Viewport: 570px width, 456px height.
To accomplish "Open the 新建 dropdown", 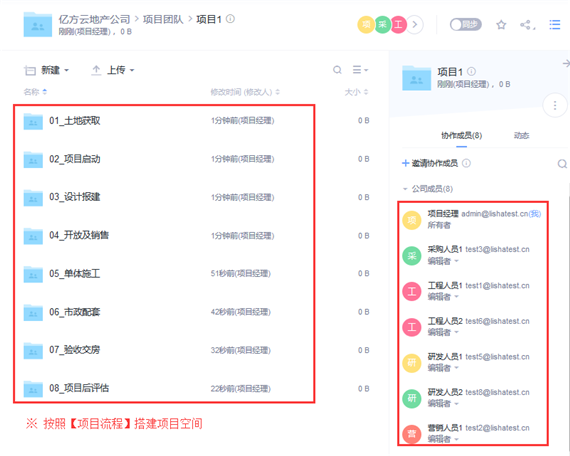I will pos(47,70).
